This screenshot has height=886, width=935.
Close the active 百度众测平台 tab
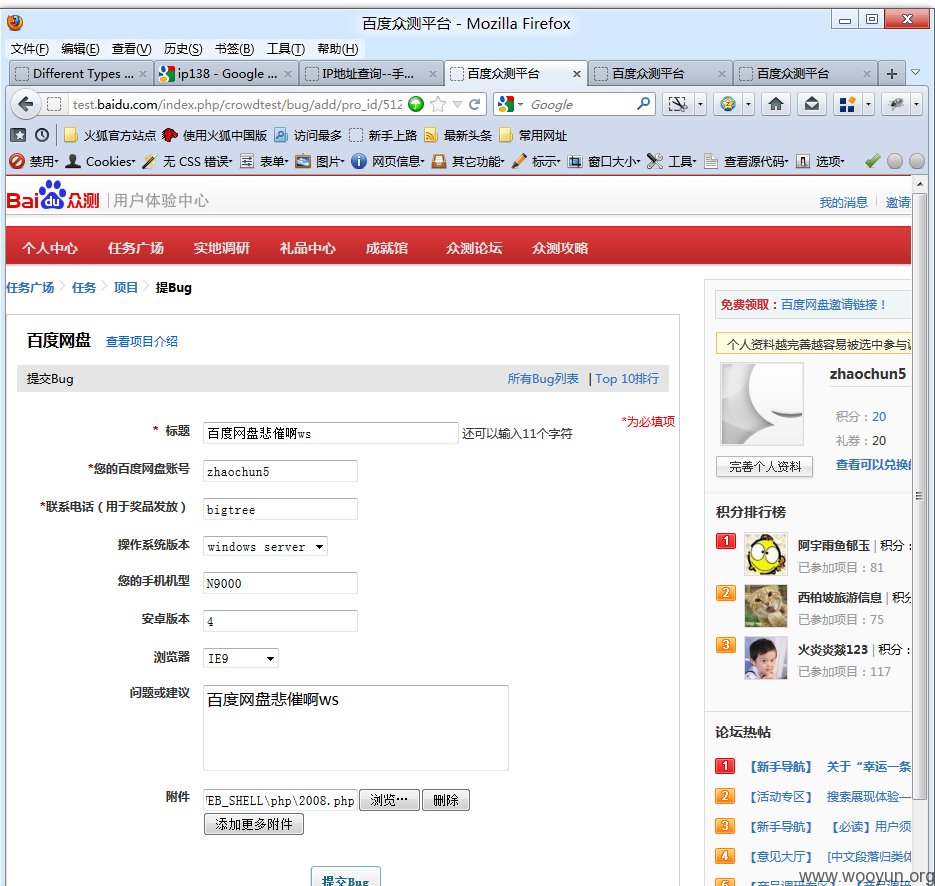(577, 74)
